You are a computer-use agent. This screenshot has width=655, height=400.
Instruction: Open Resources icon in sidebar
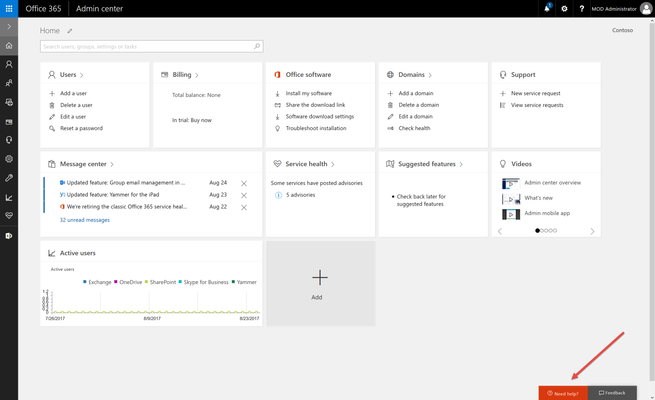(x=9, y=102)
